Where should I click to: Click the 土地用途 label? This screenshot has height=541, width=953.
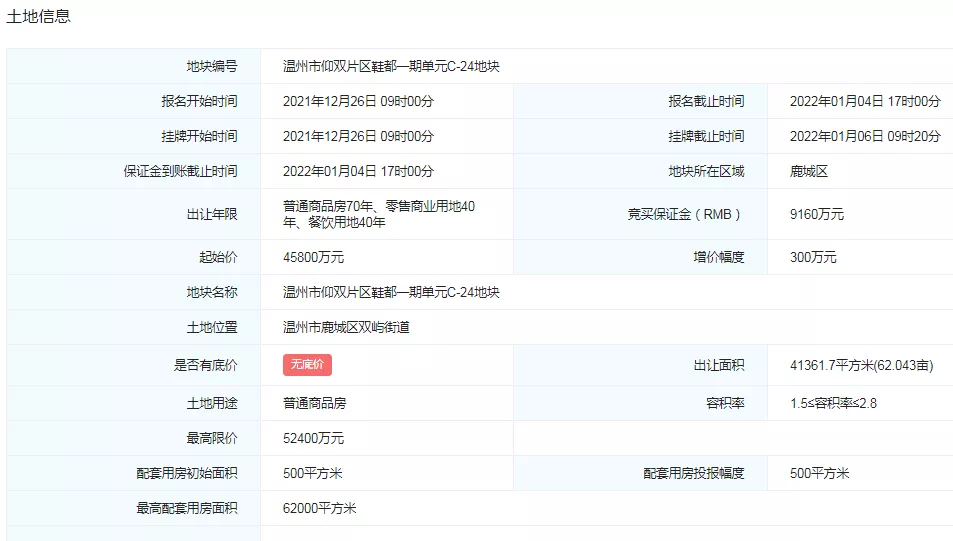tap(212, 403)
